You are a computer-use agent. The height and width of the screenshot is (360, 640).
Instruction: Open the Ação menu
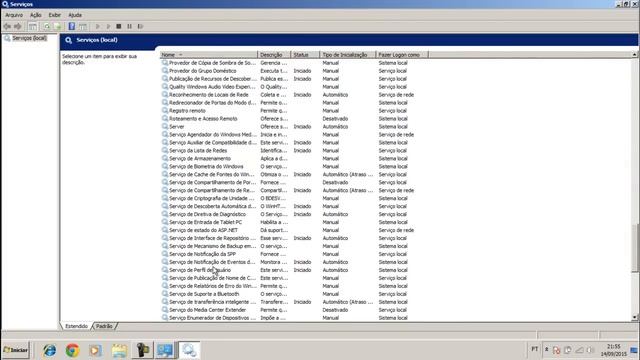click(36, 15)
